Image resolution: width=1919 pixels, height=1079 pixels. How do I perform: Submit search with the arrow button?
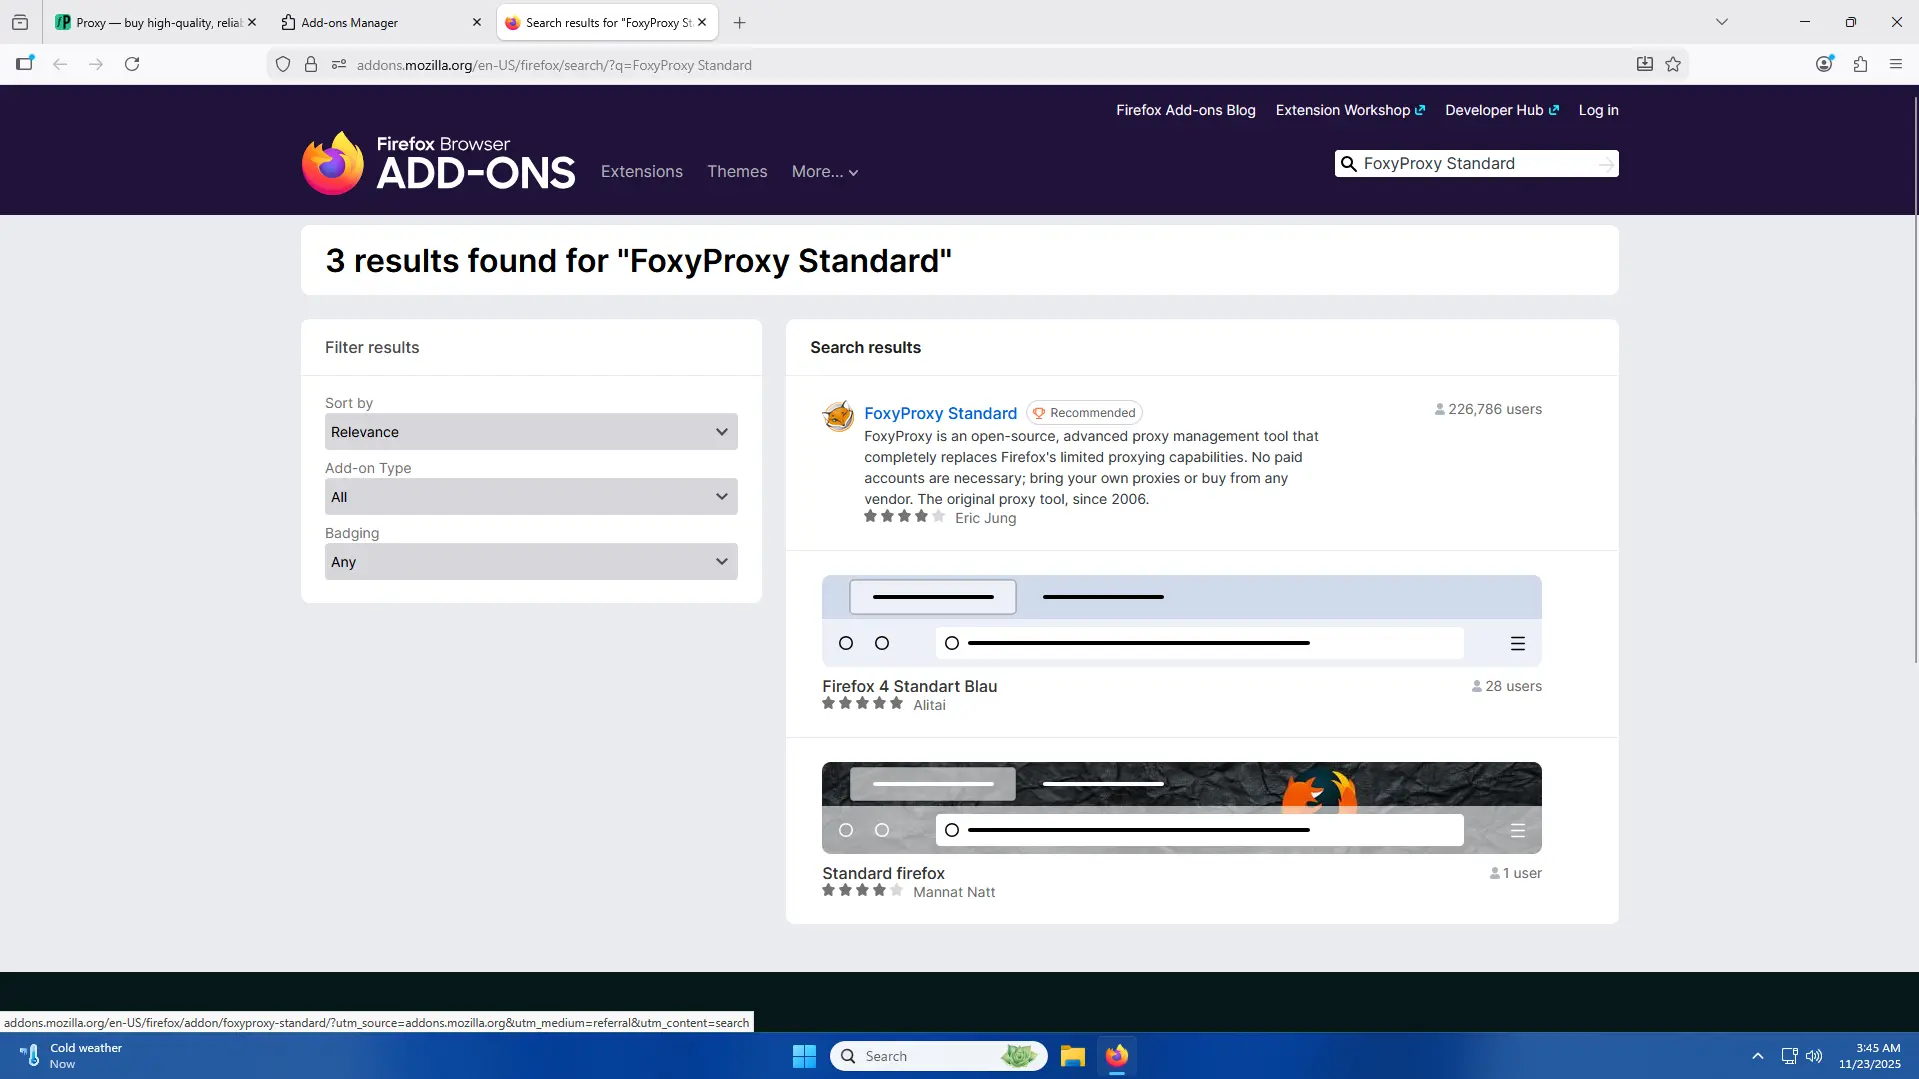[x=1606, y=164]
